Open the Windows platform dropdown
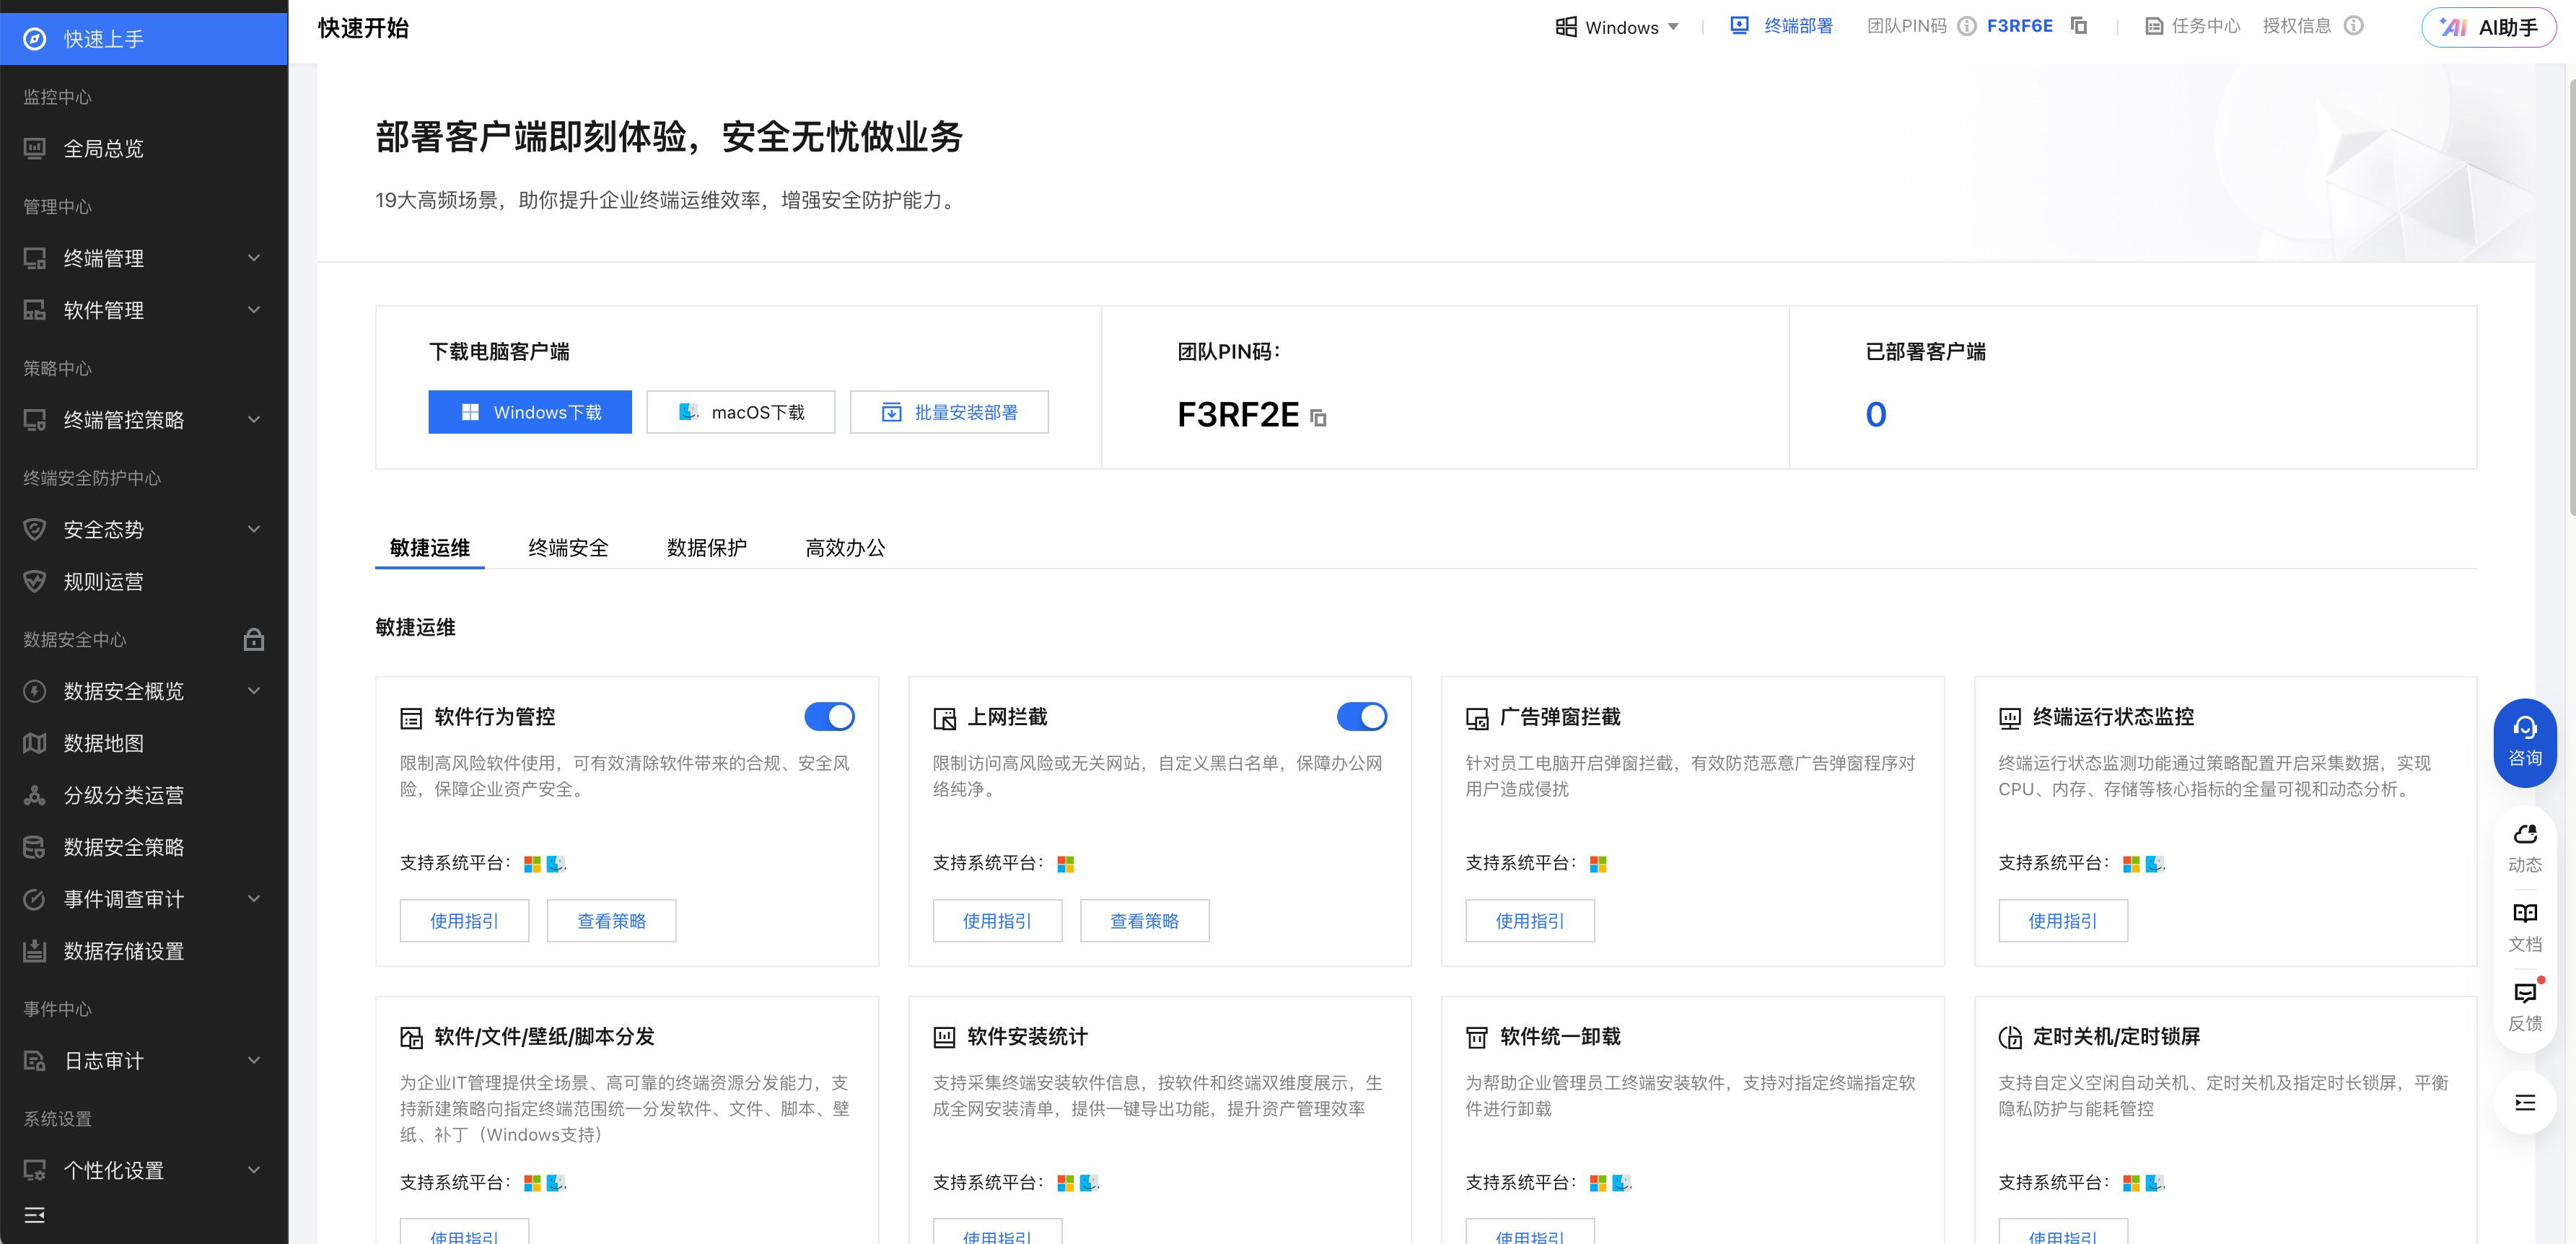 click(1618, 27)
